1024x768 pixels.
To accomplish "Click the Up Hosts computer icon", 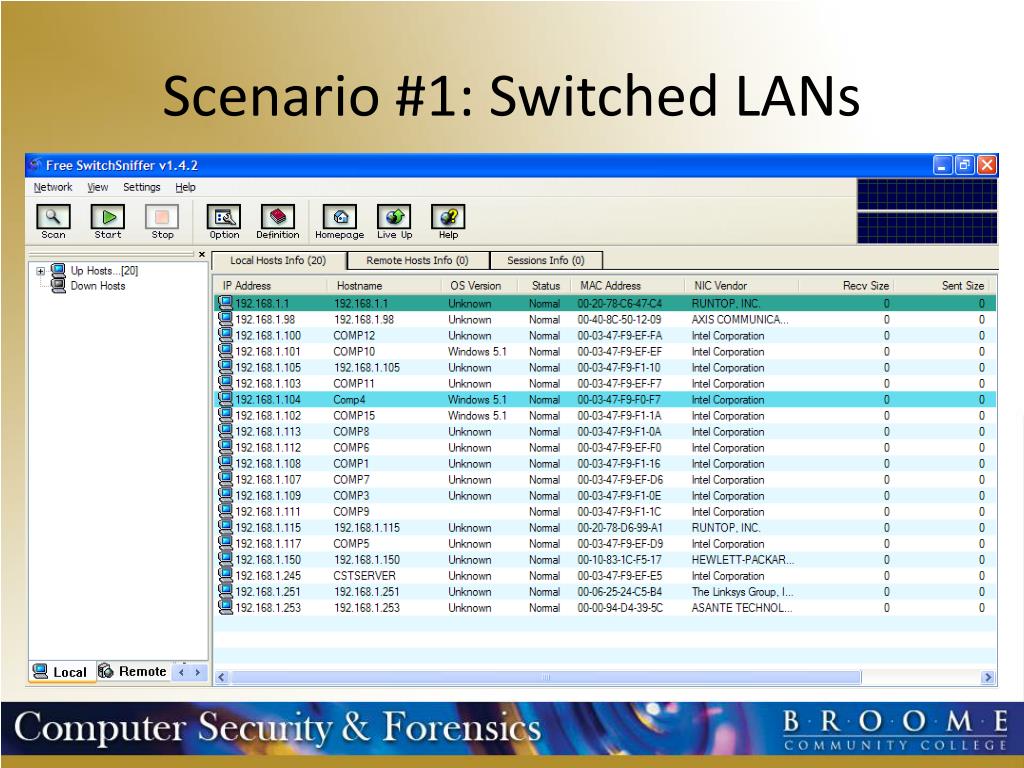I will pyautogui.click(x=58, y=270).
